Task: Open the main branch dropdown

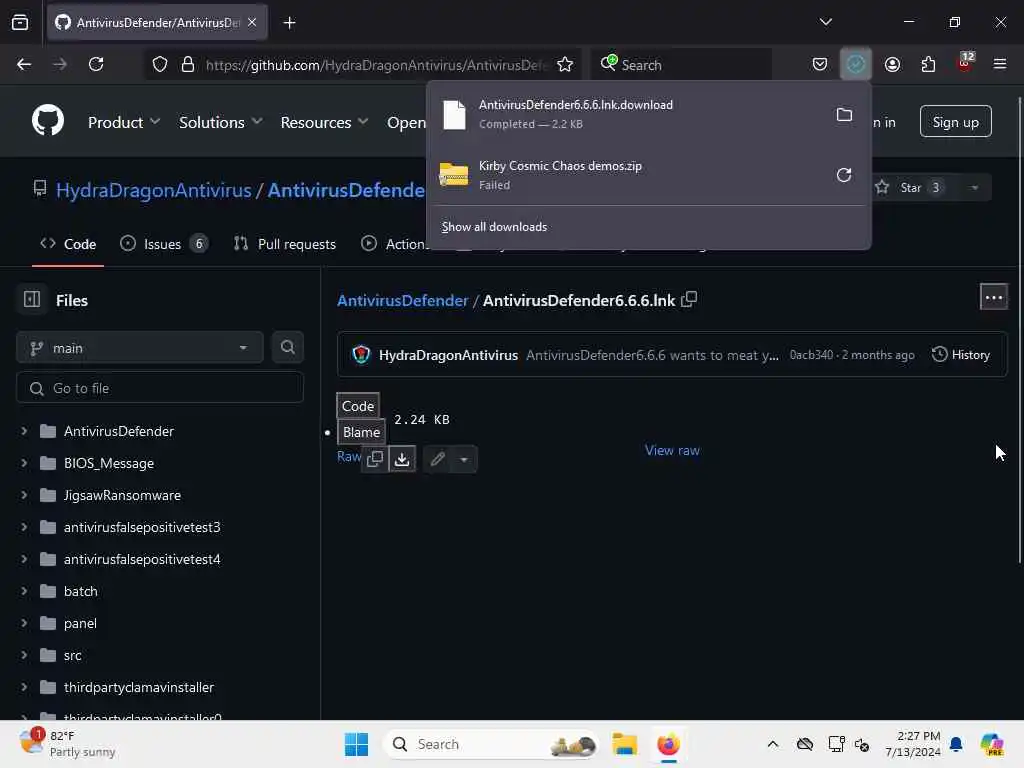Action: [x=140, y=347]
